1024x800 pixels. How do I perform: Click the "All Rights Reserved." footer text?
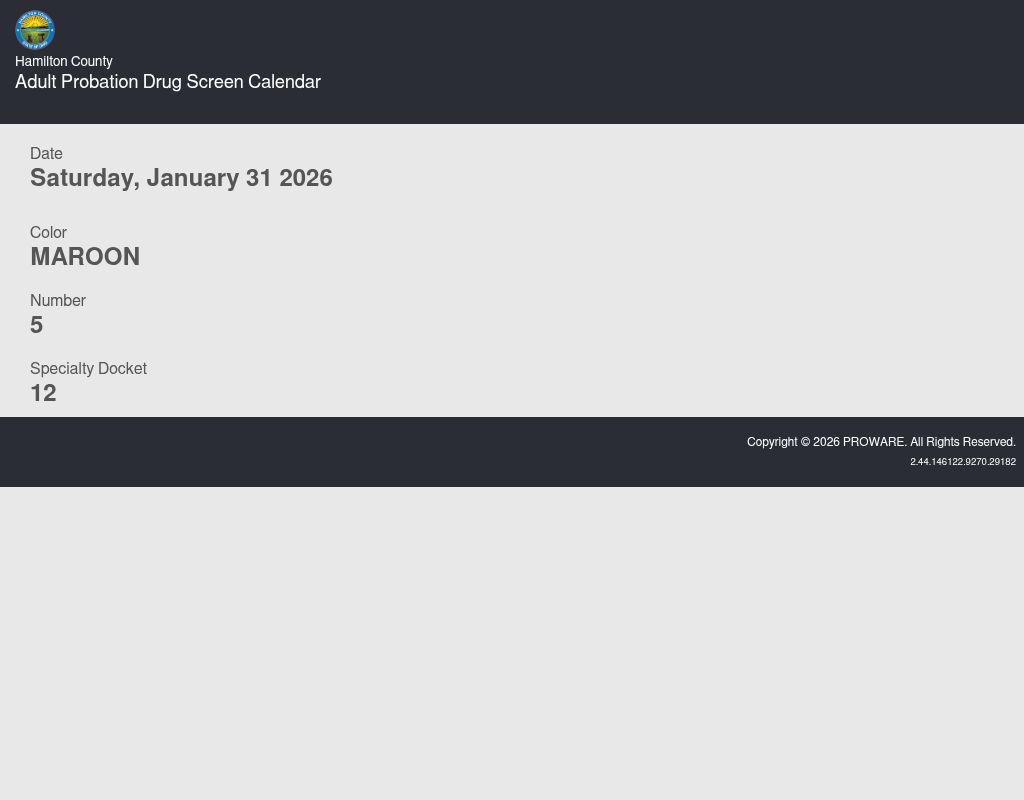click(962, 442)
